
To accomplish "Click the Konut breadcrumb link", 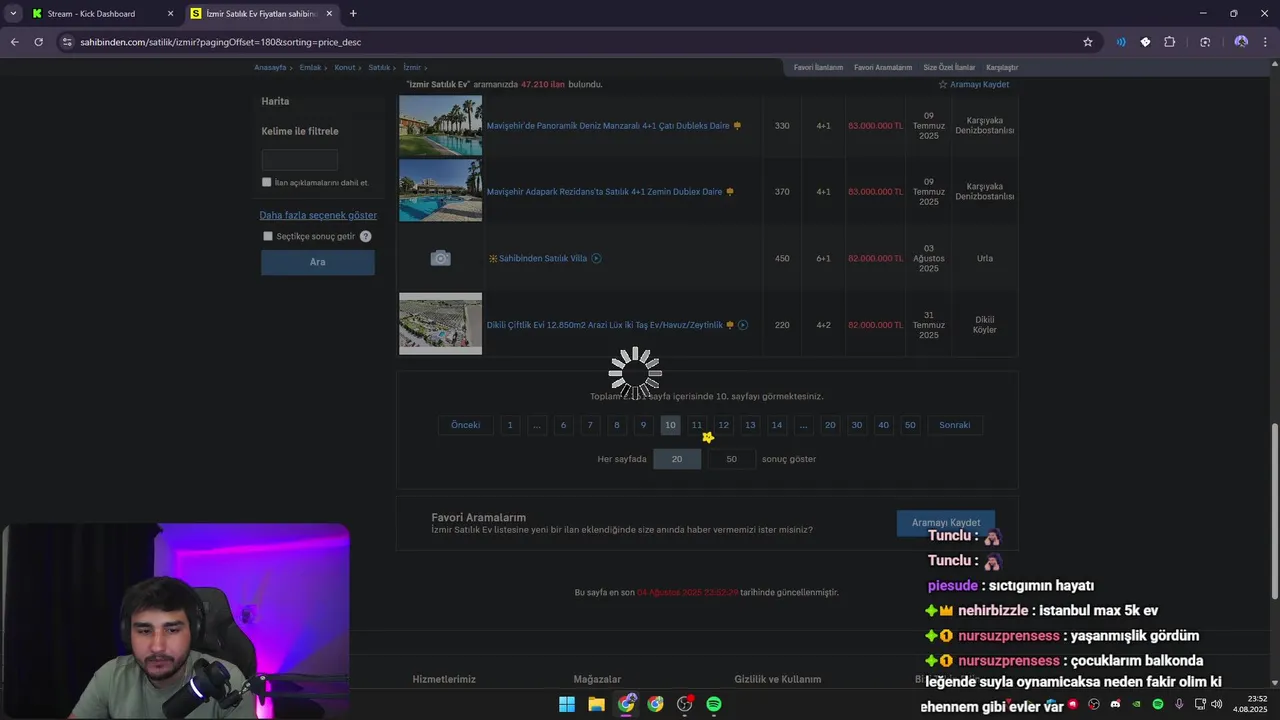I will point(345,67).
